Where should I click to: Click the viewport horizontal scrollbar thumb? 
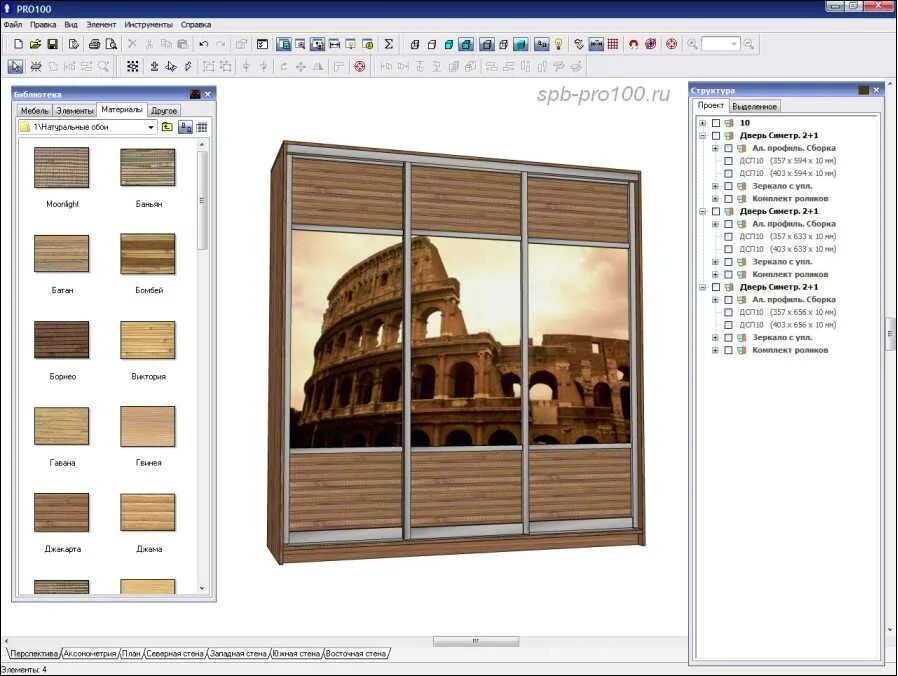476,641
